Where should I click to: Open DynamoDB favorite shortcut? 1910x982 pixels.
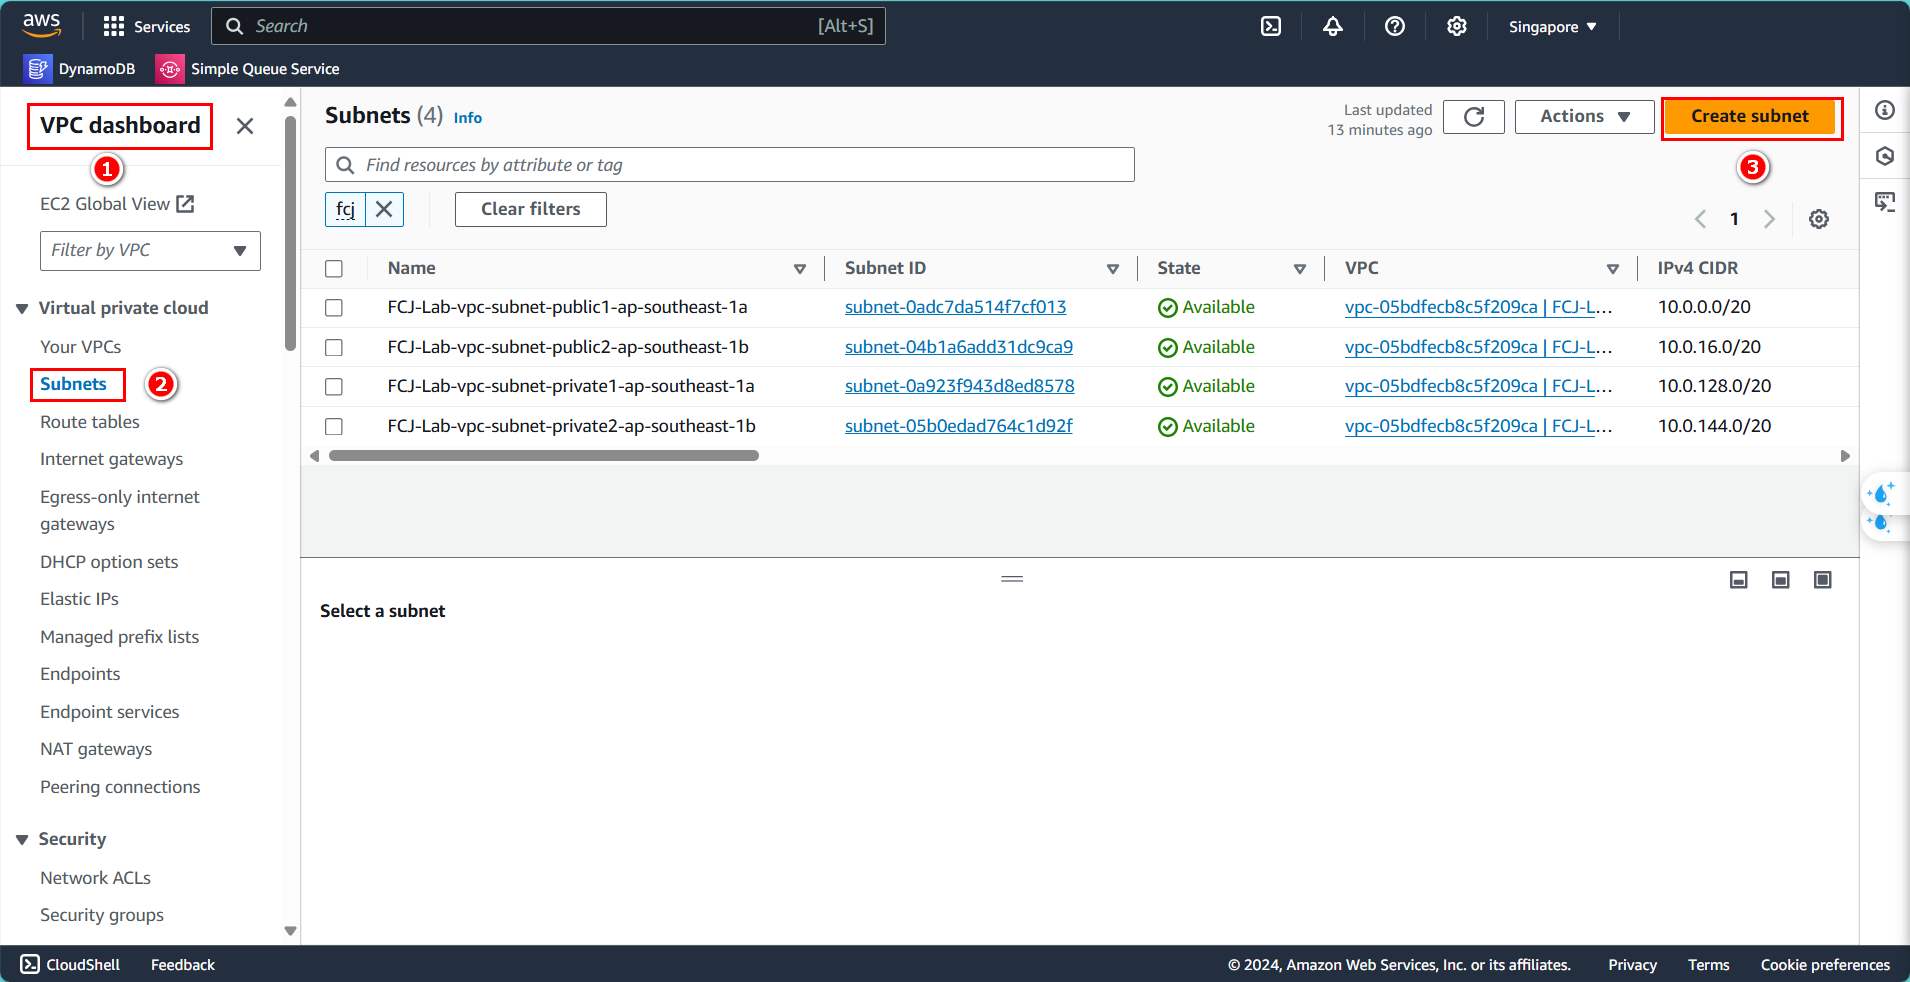(x=80, y=68)
